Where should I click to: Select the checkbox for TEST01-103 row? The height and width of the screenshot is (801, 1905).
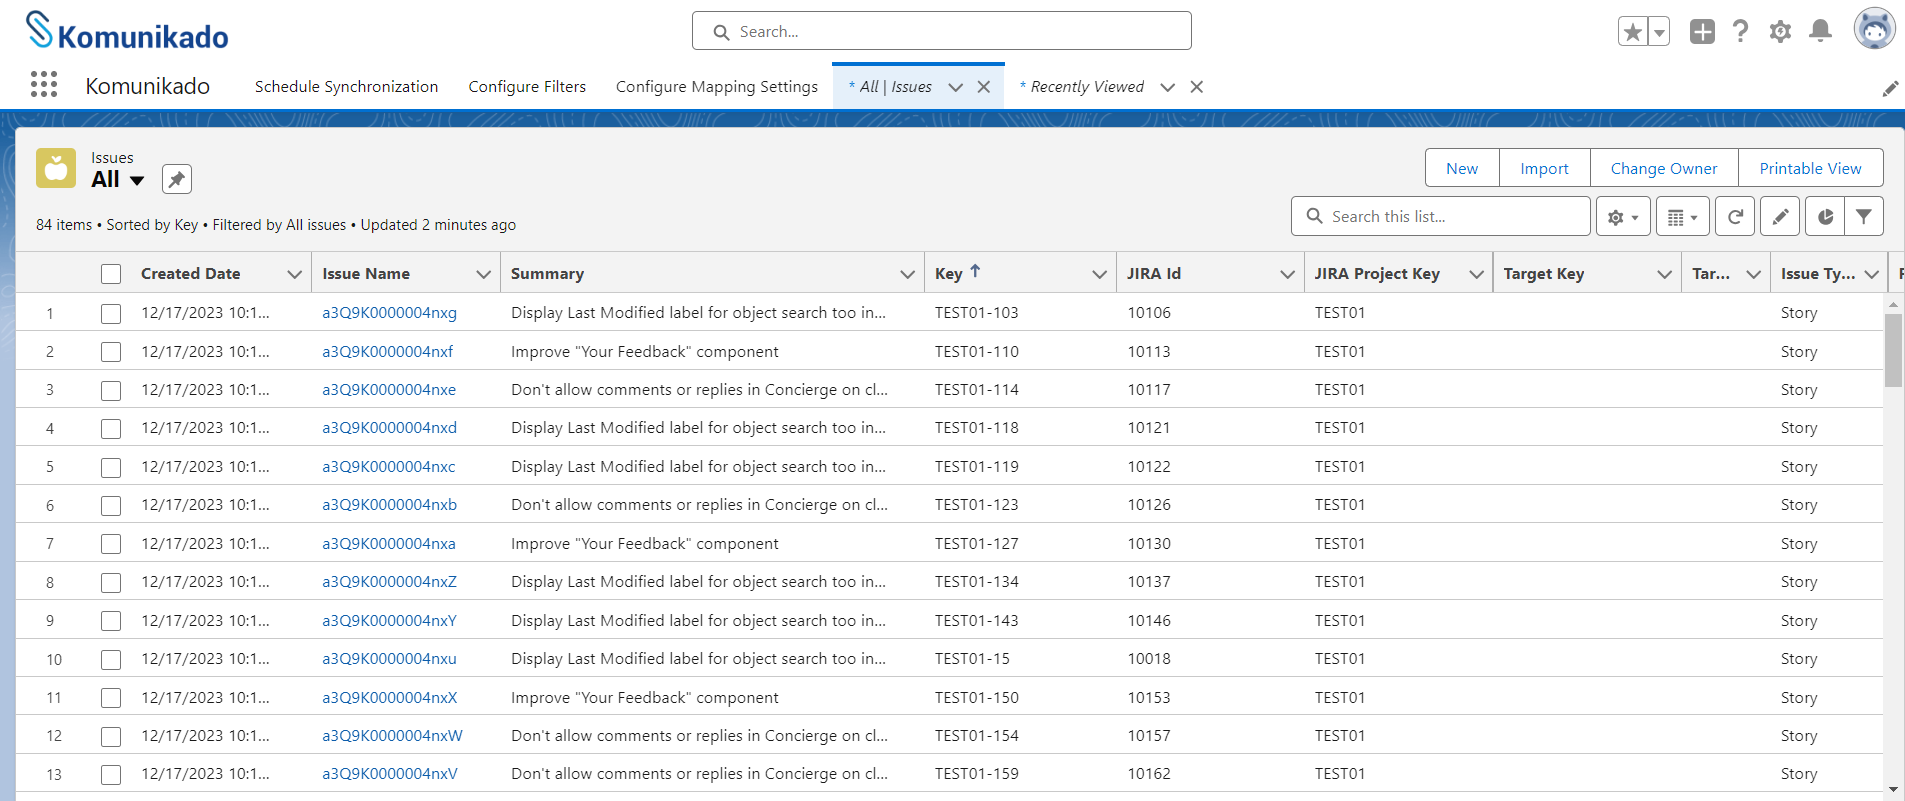[111, 314]
